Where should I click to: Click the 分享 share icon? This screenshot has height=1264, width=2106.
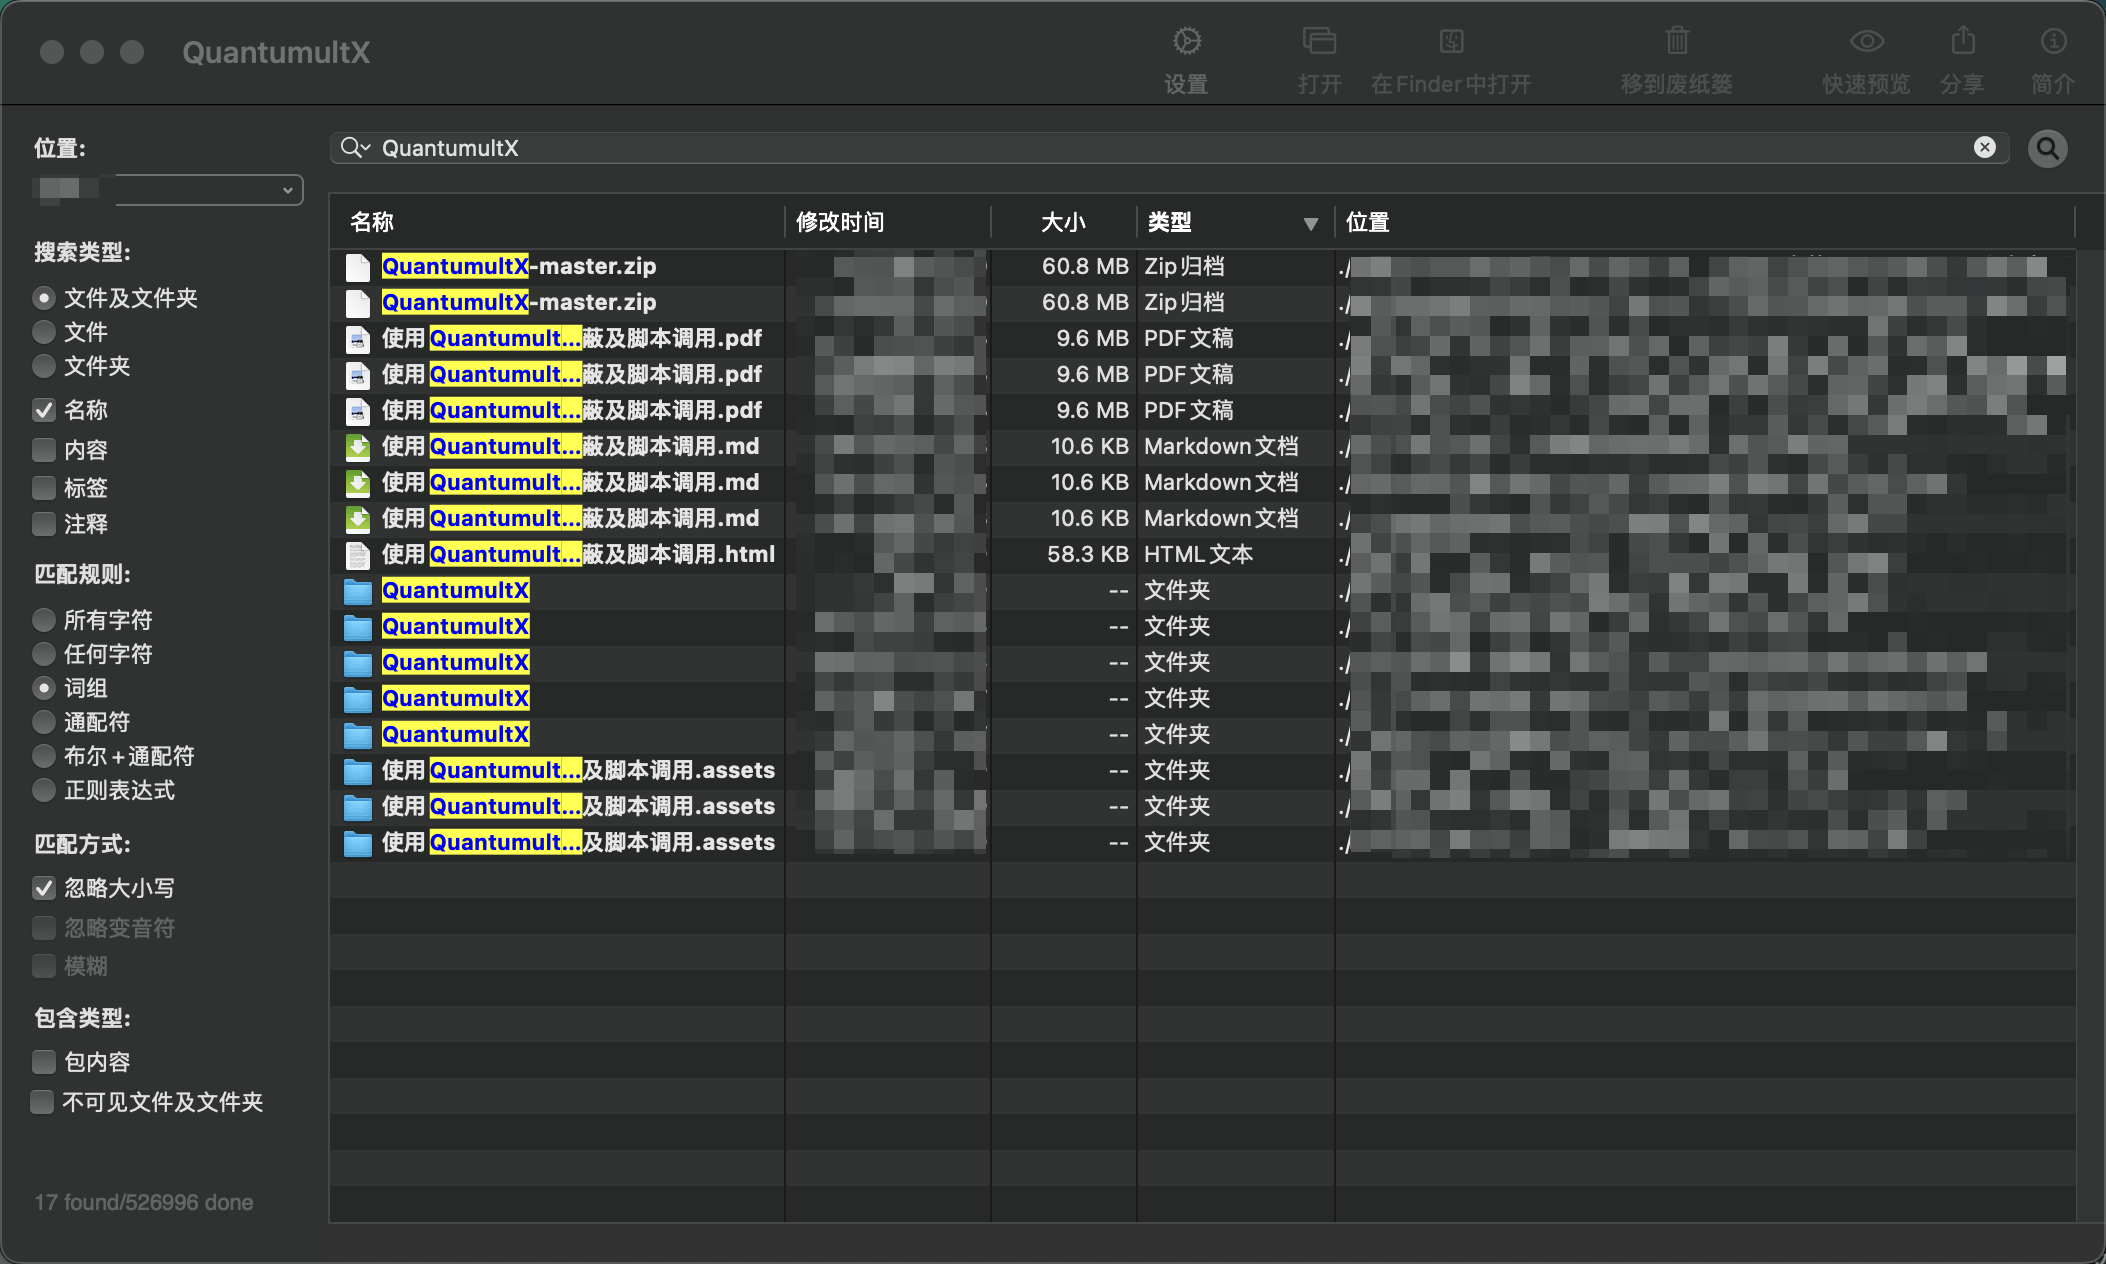tap(1963, 41)
